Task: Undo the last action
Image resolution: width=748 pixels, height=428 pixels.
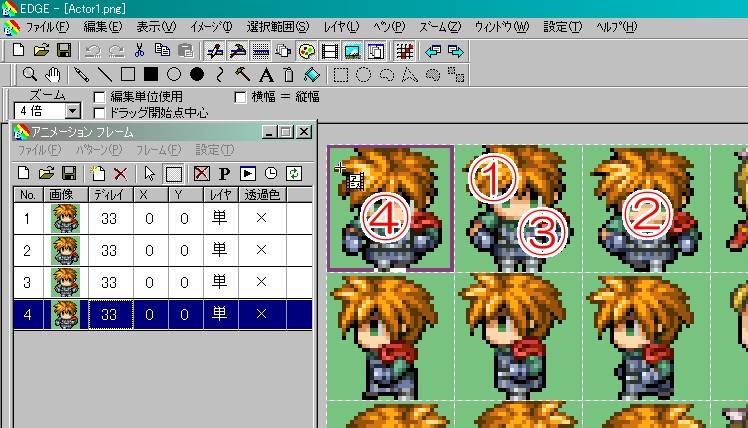Action: (93, 51)
